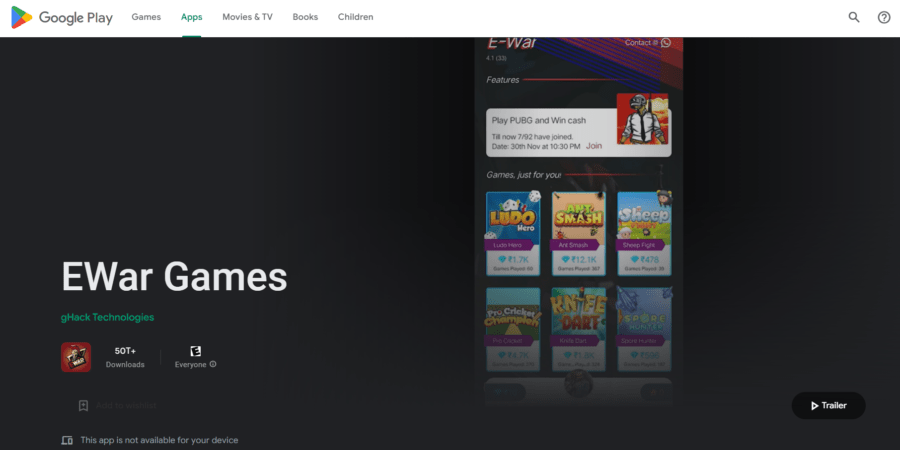Click the Ant Smash game card

click(x=578, y=233)
